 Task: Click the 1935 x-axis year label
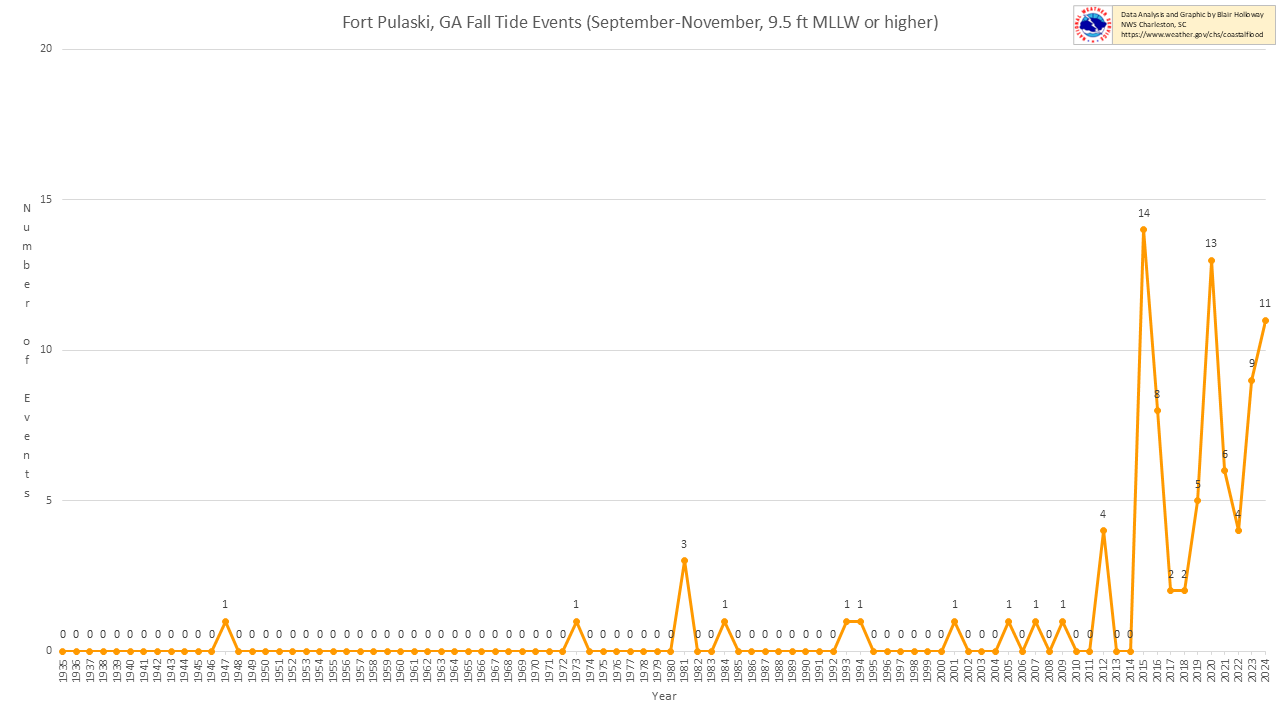point(63,671)
